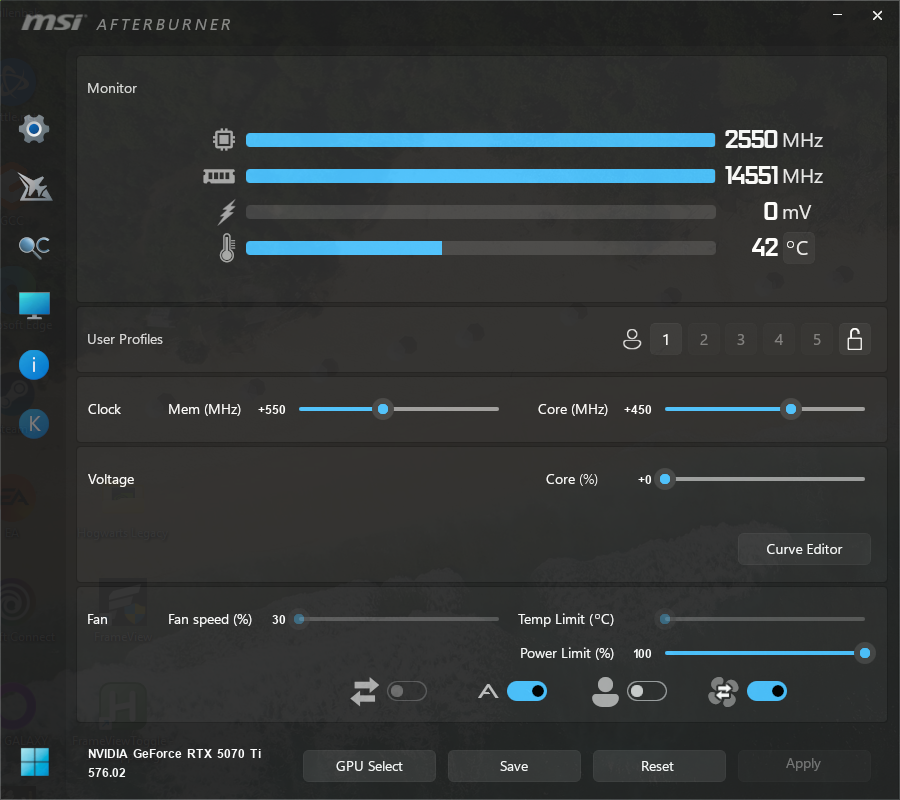
Task: Click the °C temperature unit button
Action: pos(798,247)
